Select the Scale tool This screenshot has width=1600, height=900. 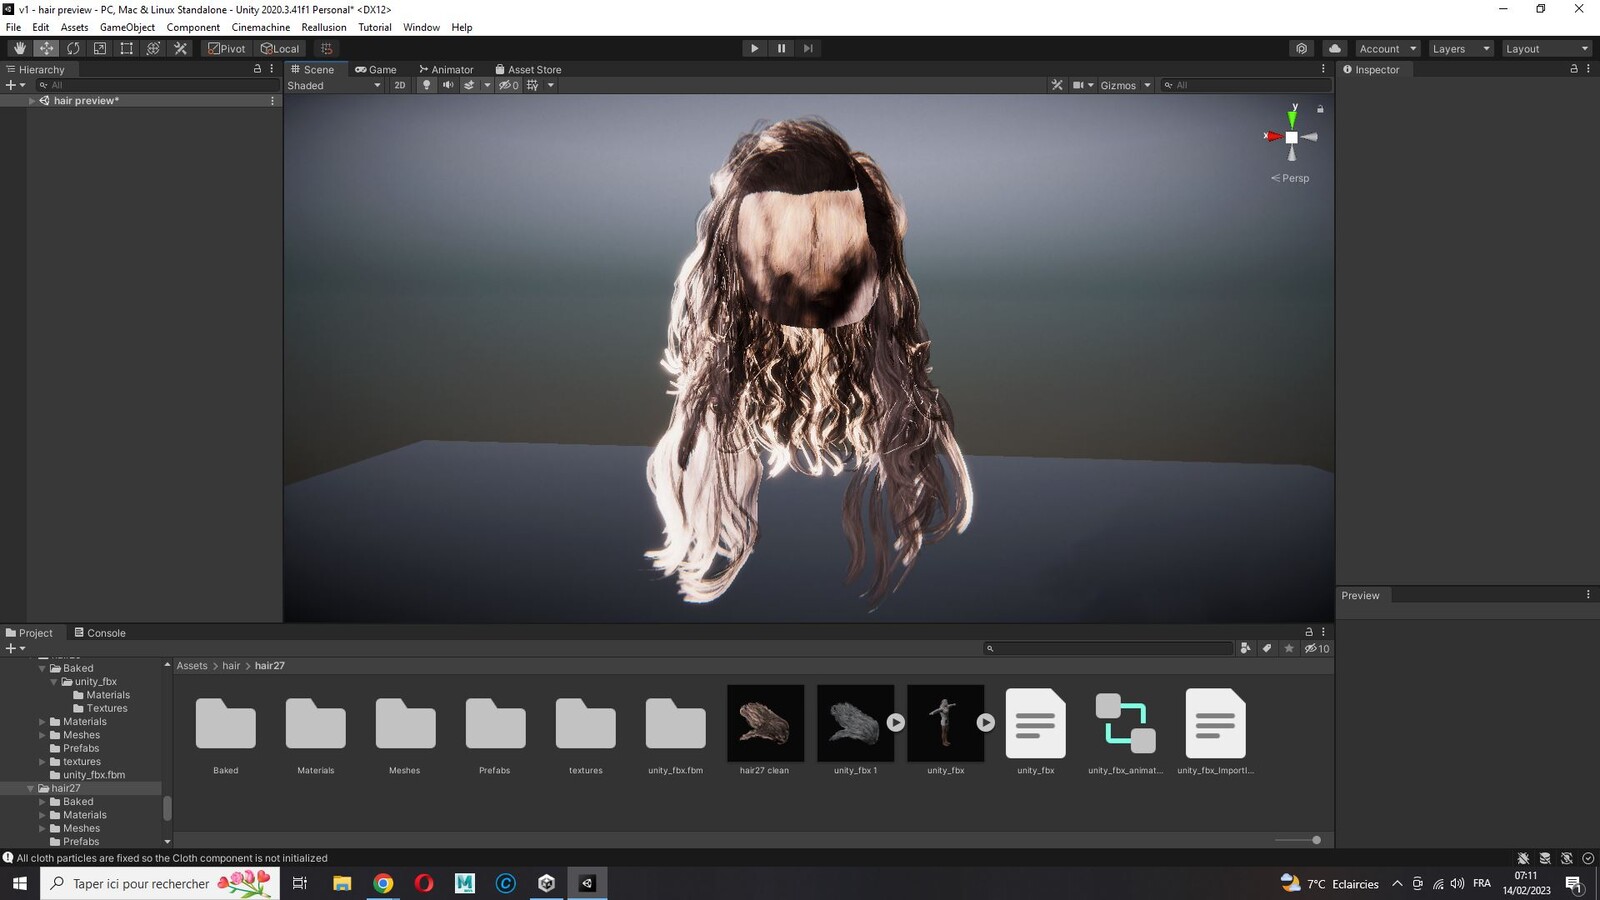point(100,48)
